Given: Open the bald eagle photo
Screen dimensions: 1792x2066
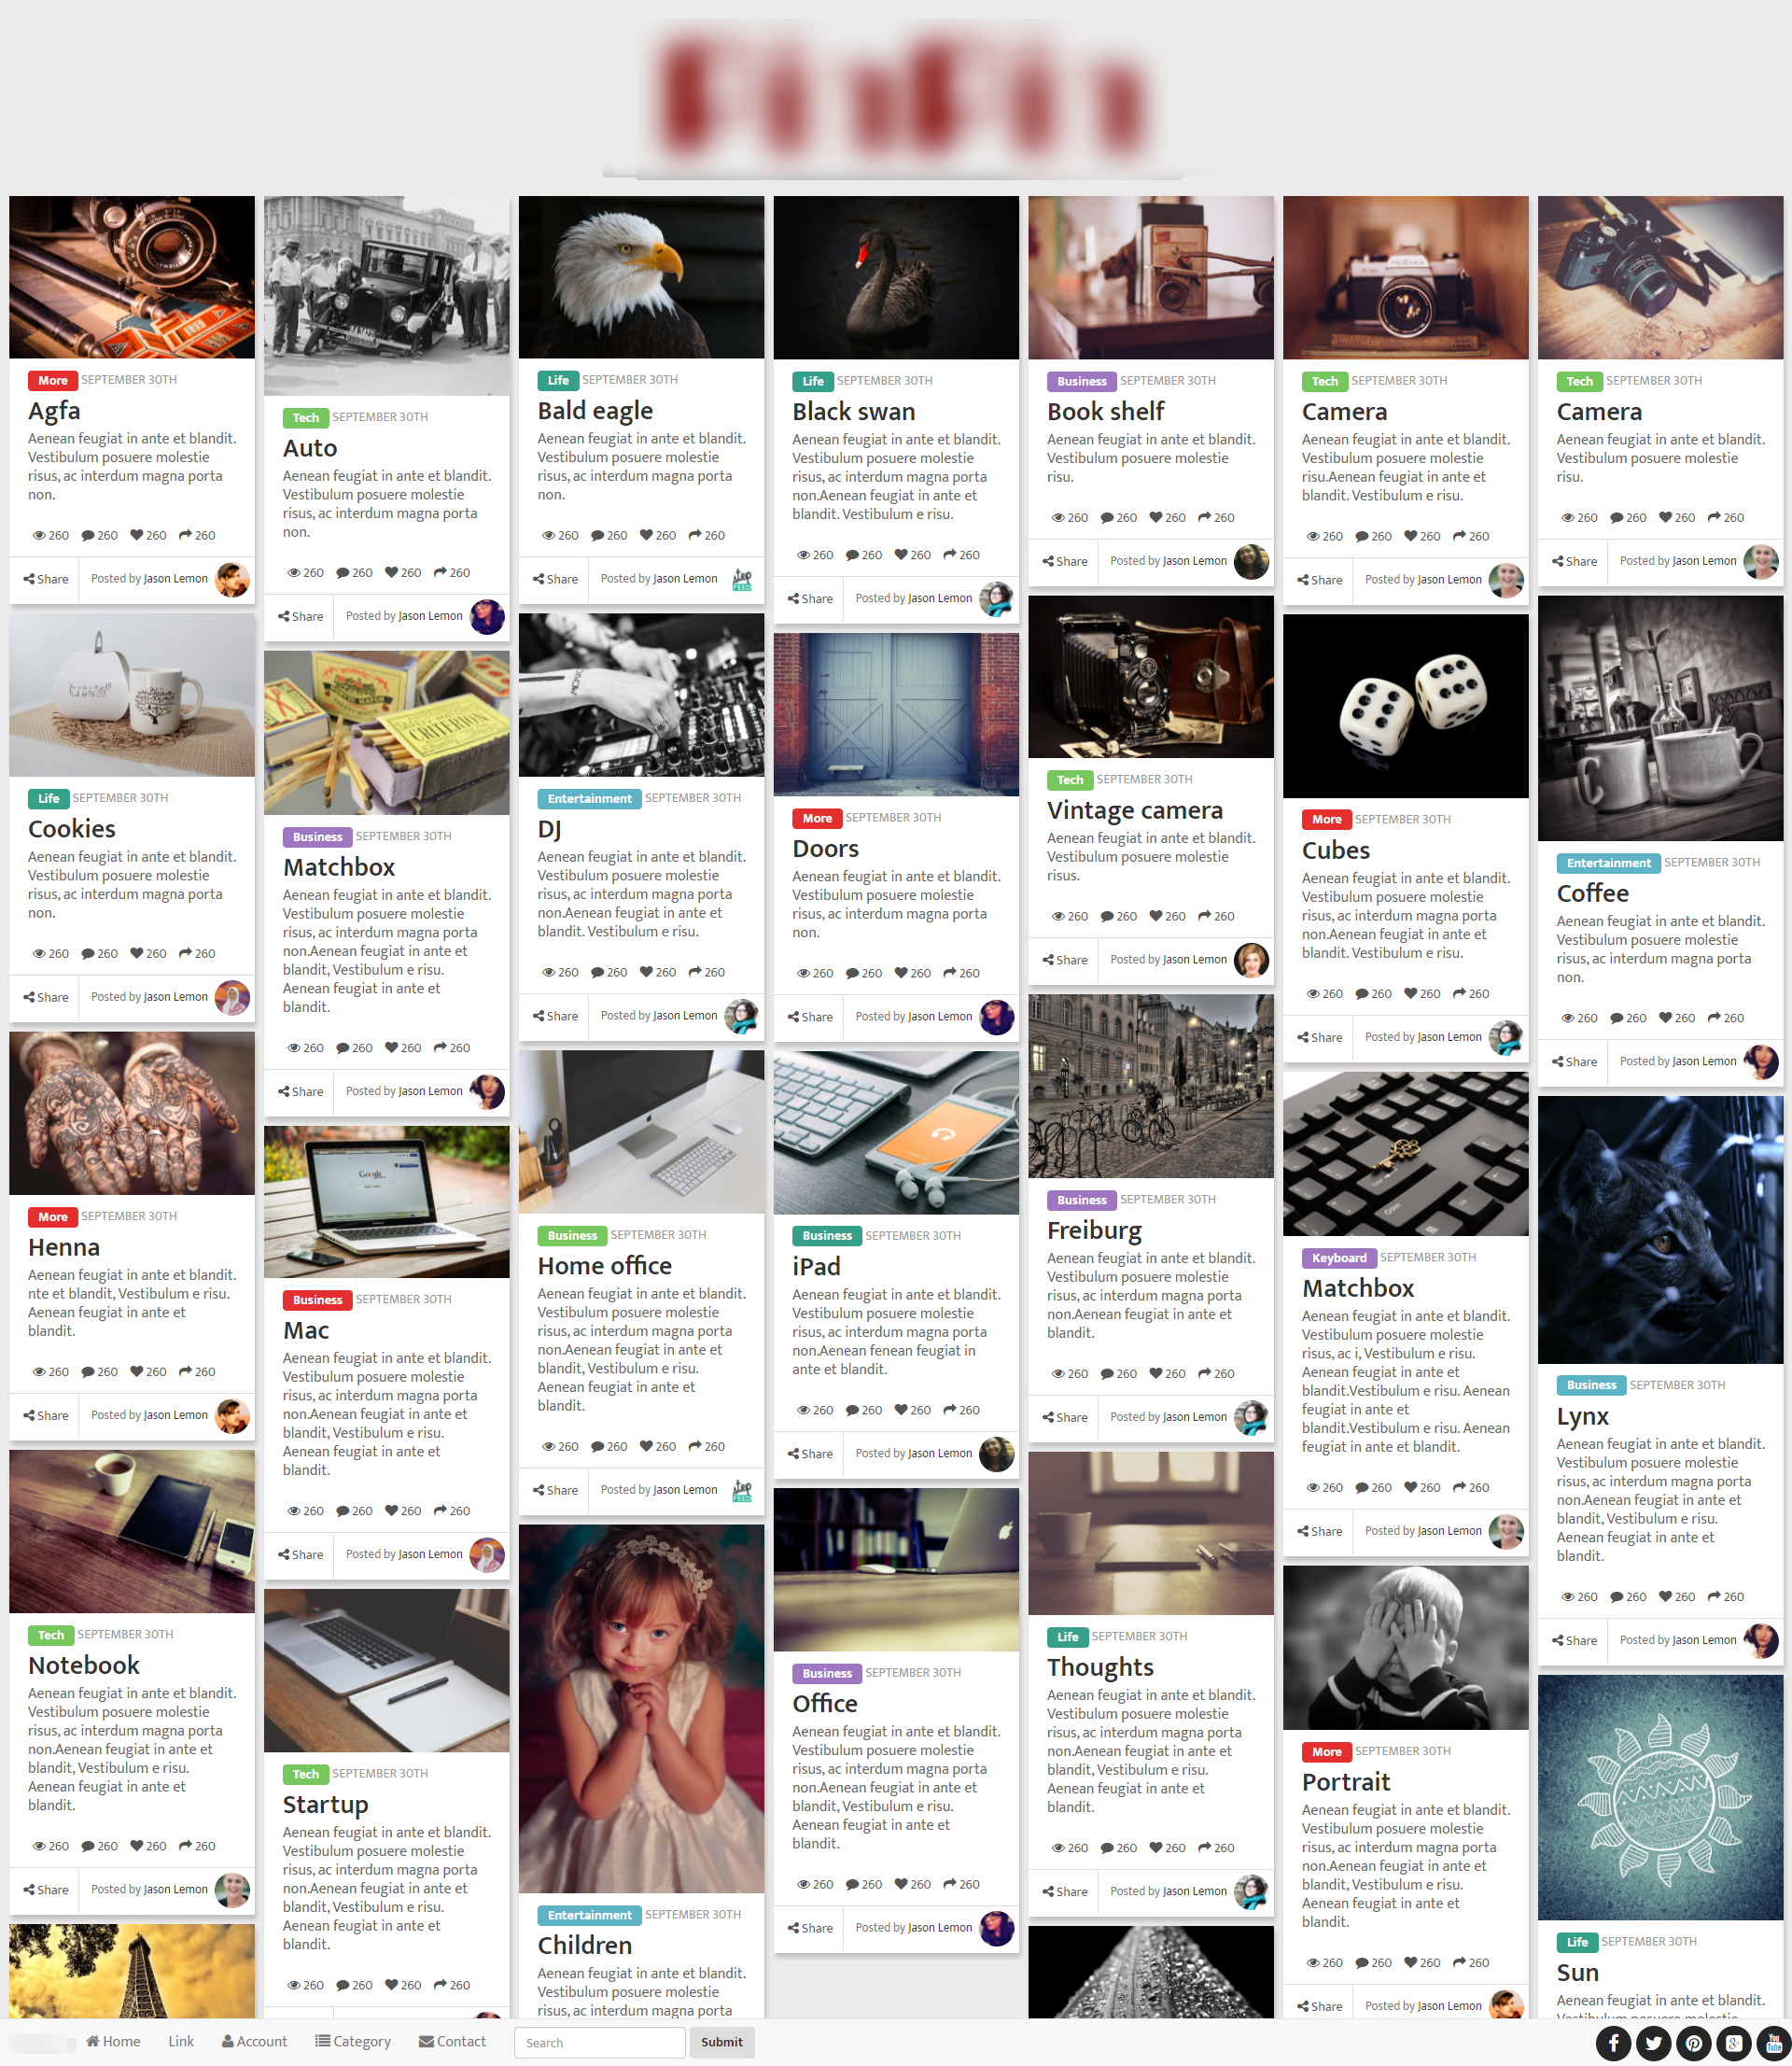Looking at the screenshot, I should coord(641,277).
